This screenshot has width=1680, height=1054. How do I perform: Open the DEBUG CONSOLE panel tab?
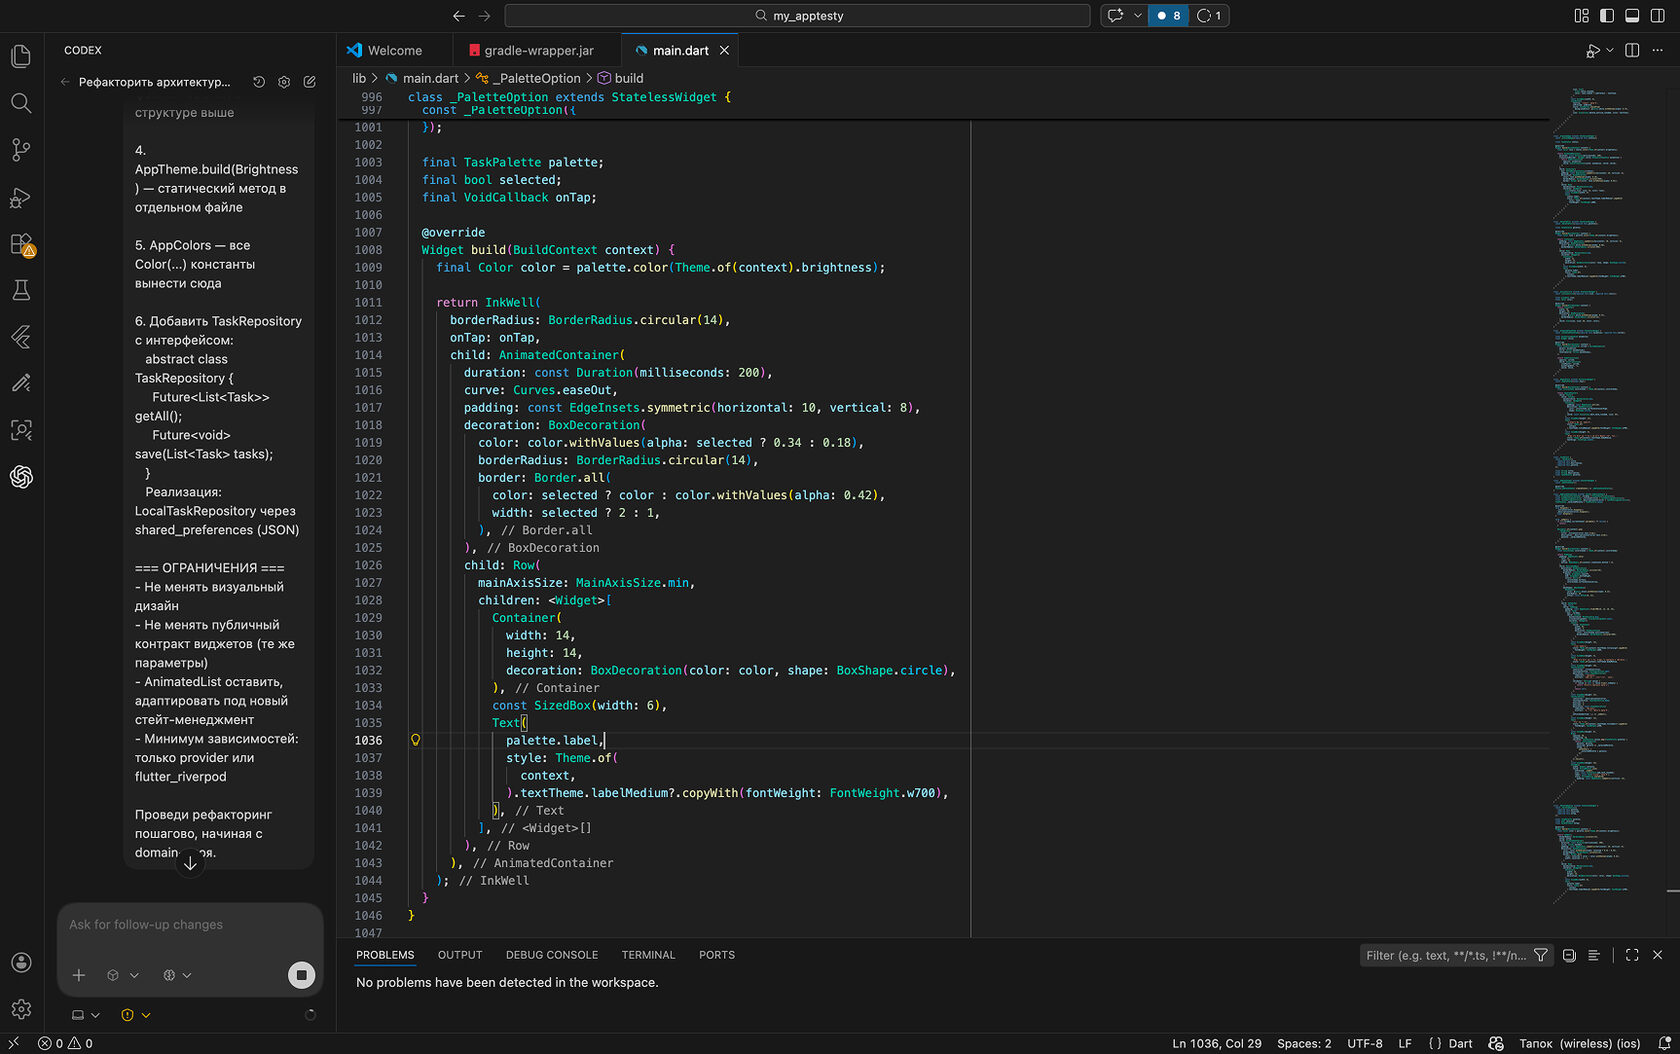point(552,955)
